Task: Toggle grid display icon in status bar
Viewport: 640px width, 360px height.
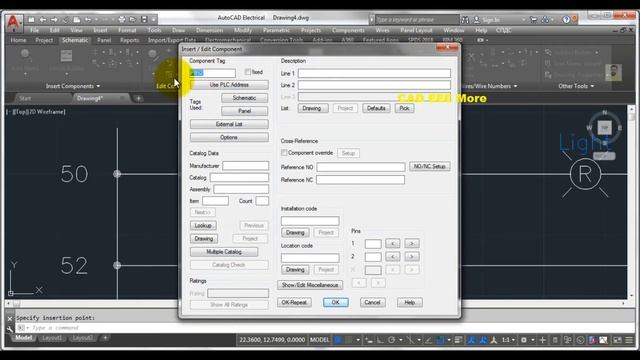Action: pyautogui.click(x=338, y=340)
